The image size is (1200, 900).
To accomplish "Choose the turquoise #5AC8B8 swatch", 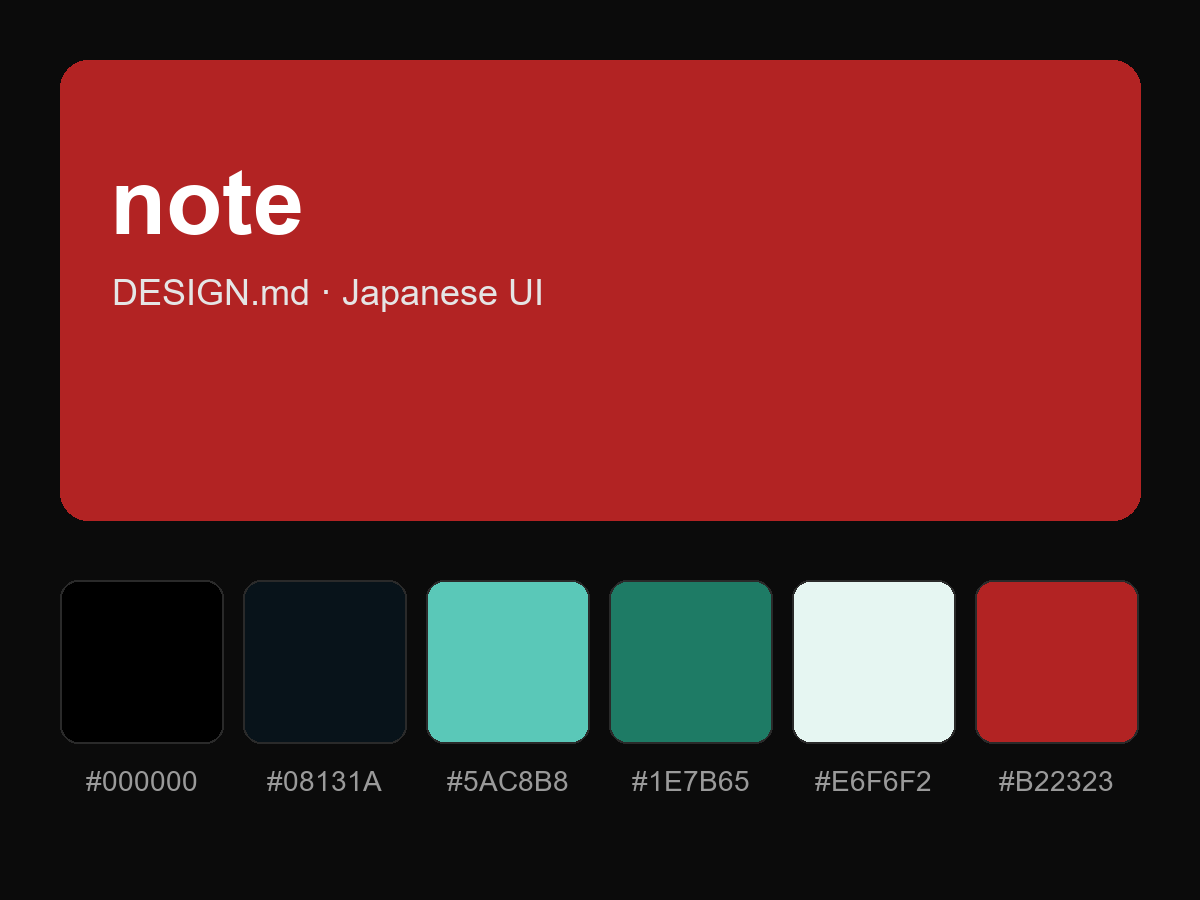I will tap(508, 662).
